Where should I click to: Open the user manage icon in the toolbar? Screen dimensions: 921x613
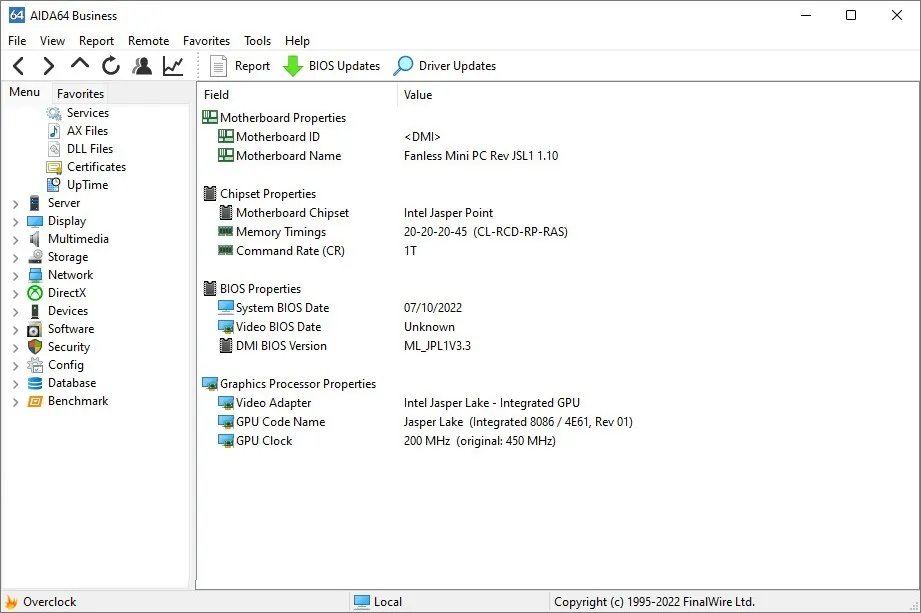(142, 66)
